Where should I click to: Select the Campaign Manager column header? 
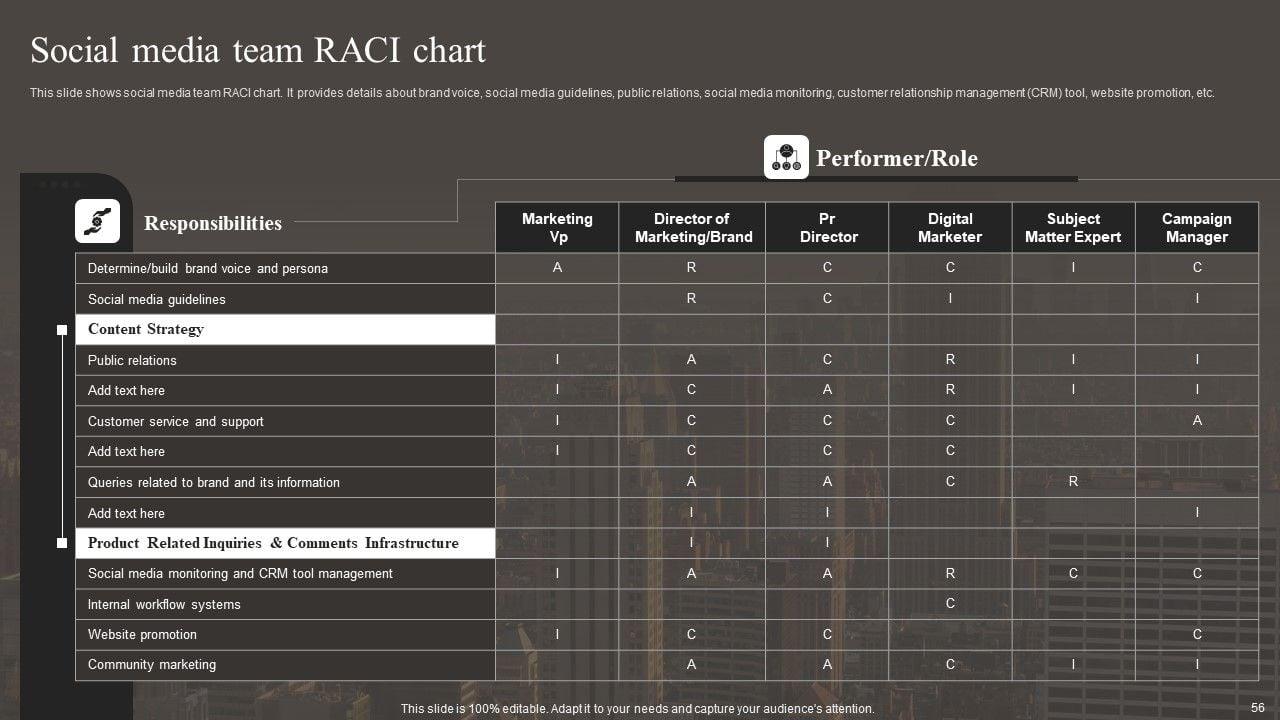[x=1196, y=228]
